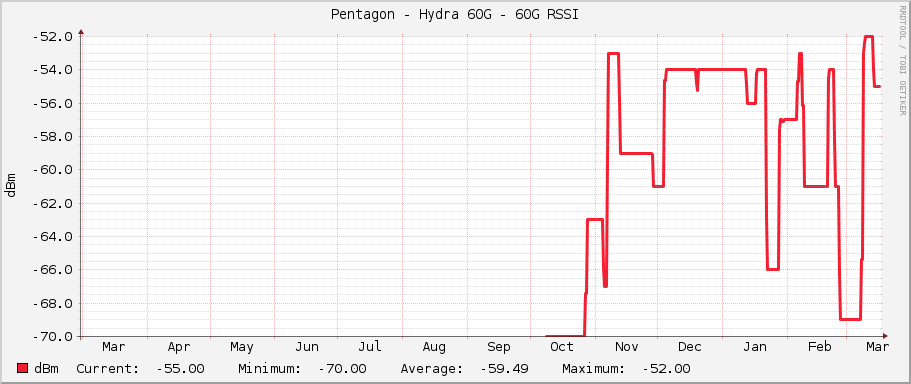Image resolution: width=911 pixels, height=384 pixels.
Task: Click the 'dBm' vertical axis title
Action: click(x=11, y=184)
